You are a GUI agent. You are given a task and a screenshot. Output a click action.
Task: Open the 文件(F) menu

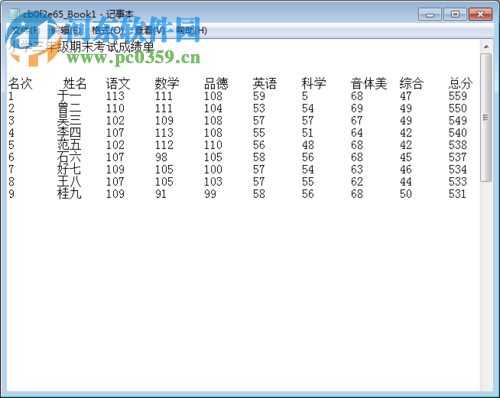(x=26, y=31)
